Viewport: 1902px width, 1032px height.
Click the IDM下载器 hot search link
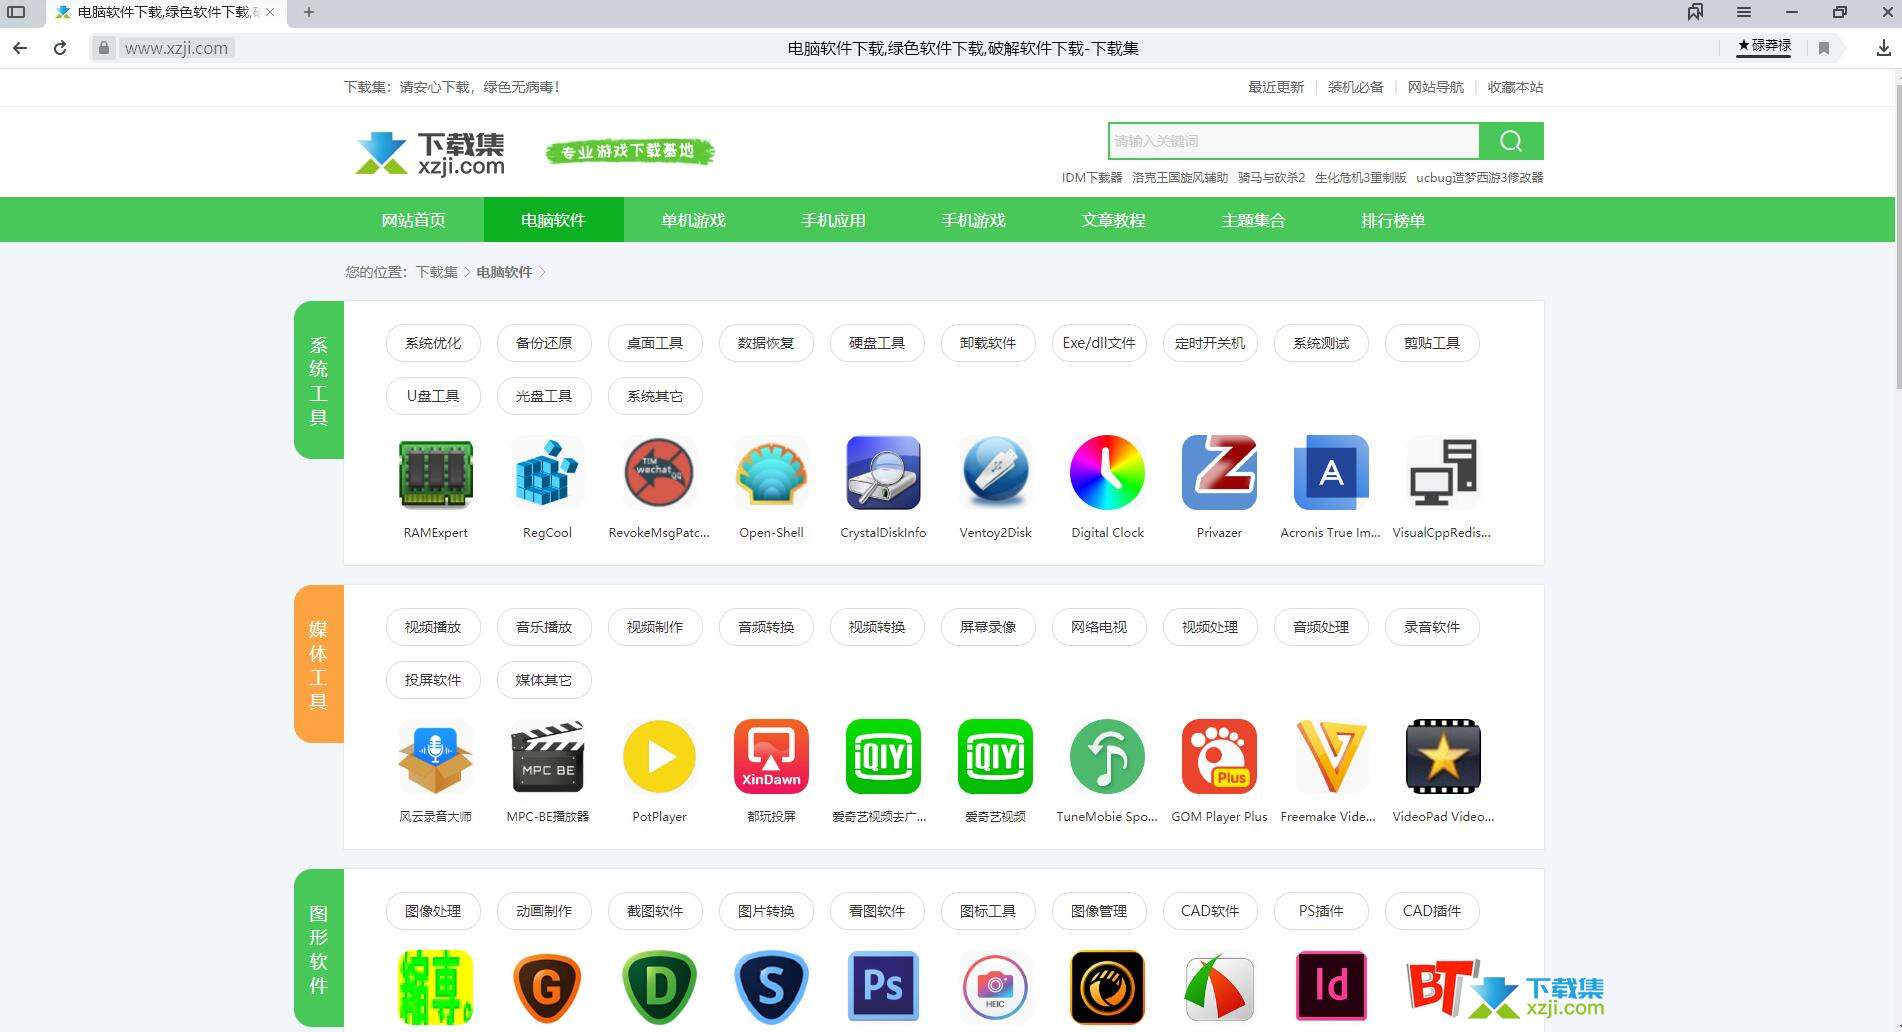click(1091, 178)
